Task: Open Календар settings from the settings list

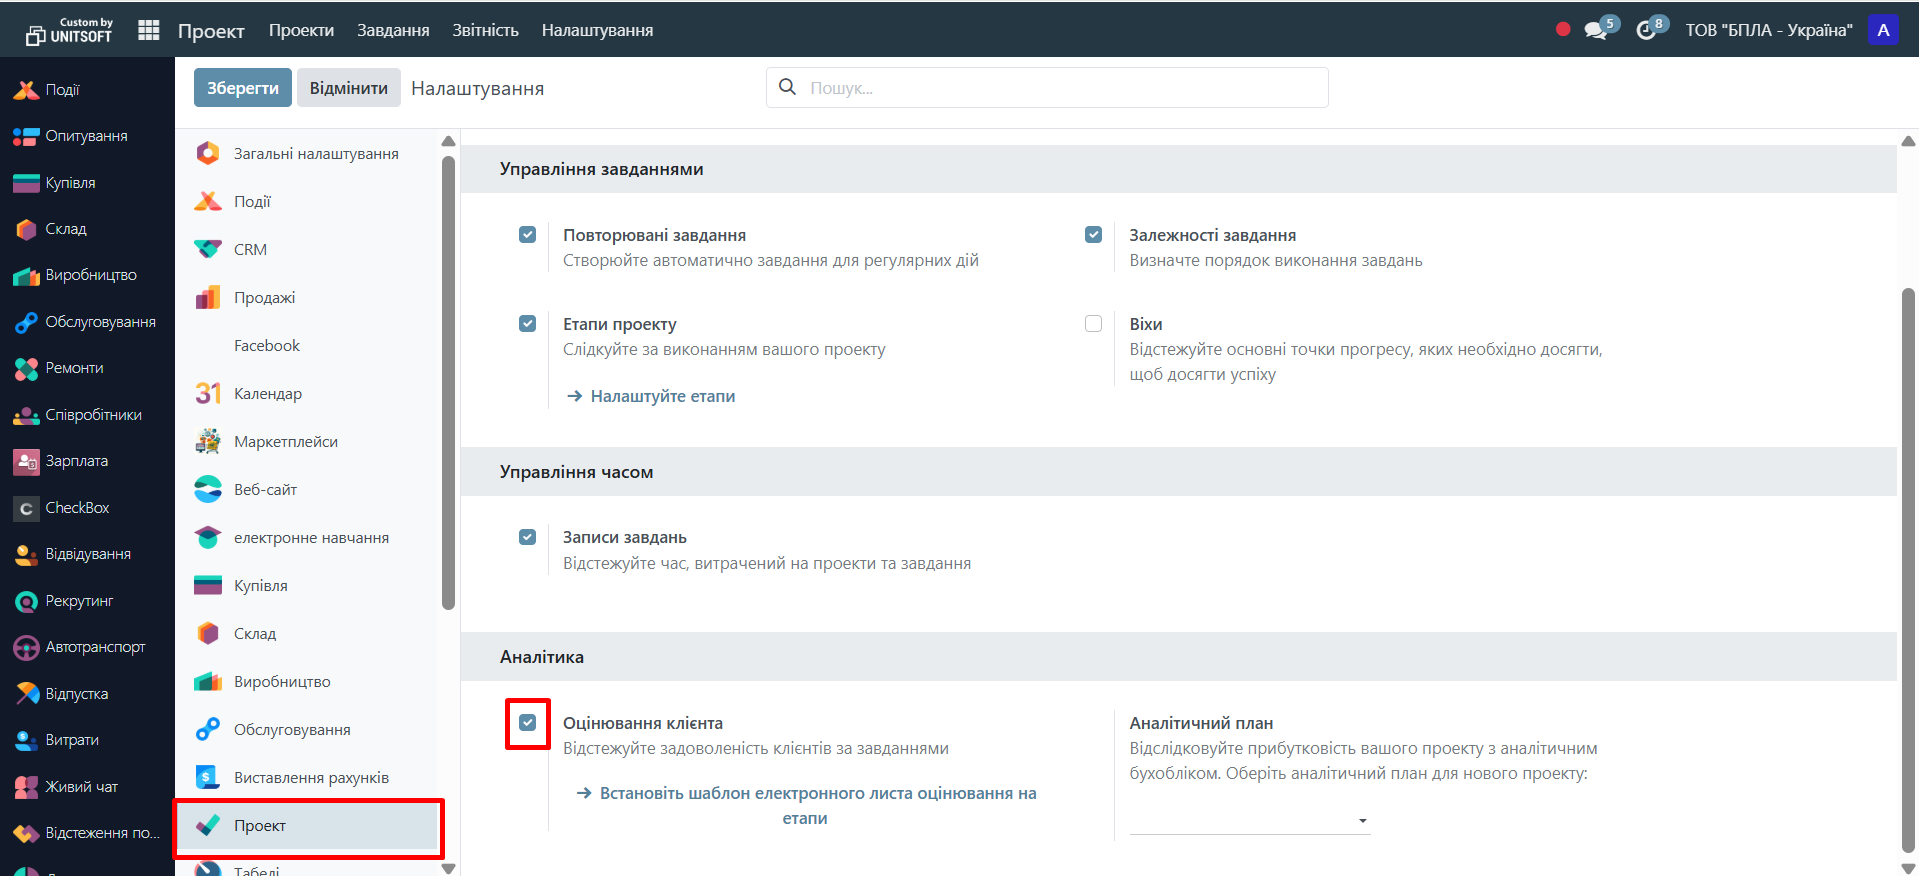Action: 267,394
